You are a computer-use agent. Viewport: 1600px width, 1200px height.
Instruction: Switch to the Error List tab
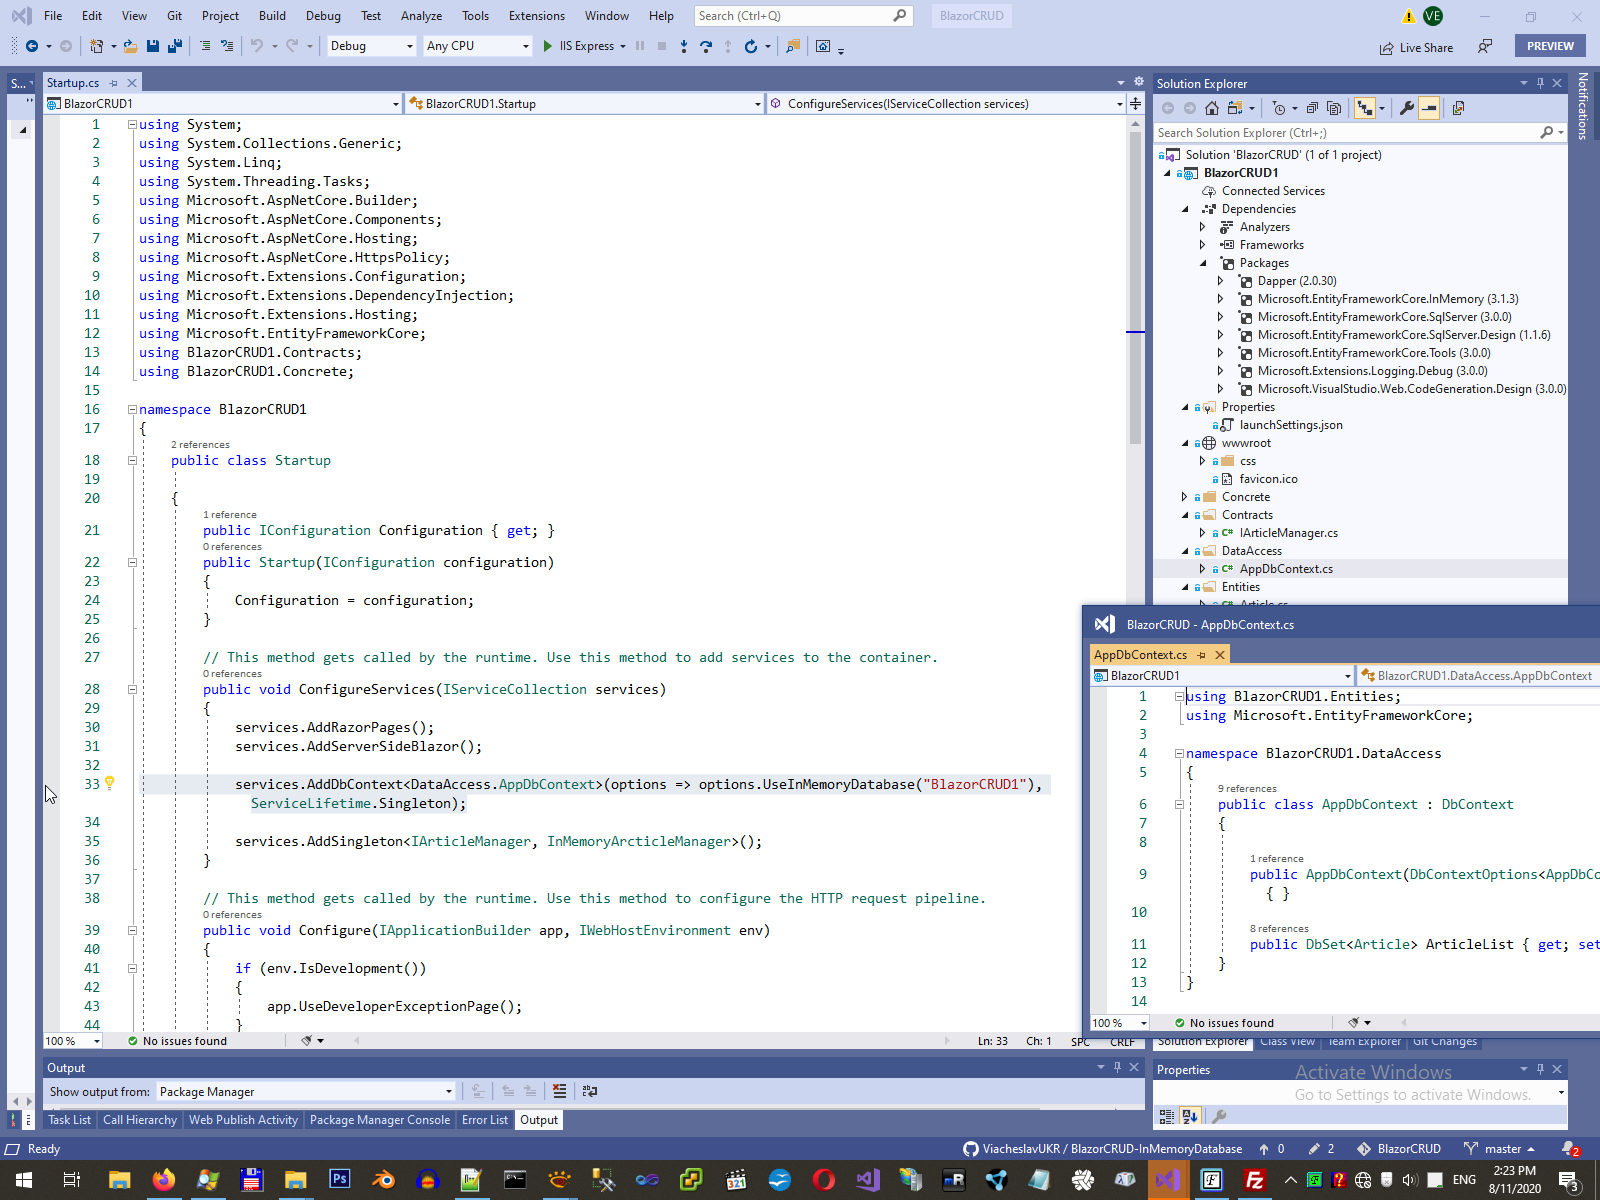click(484, 1120)
